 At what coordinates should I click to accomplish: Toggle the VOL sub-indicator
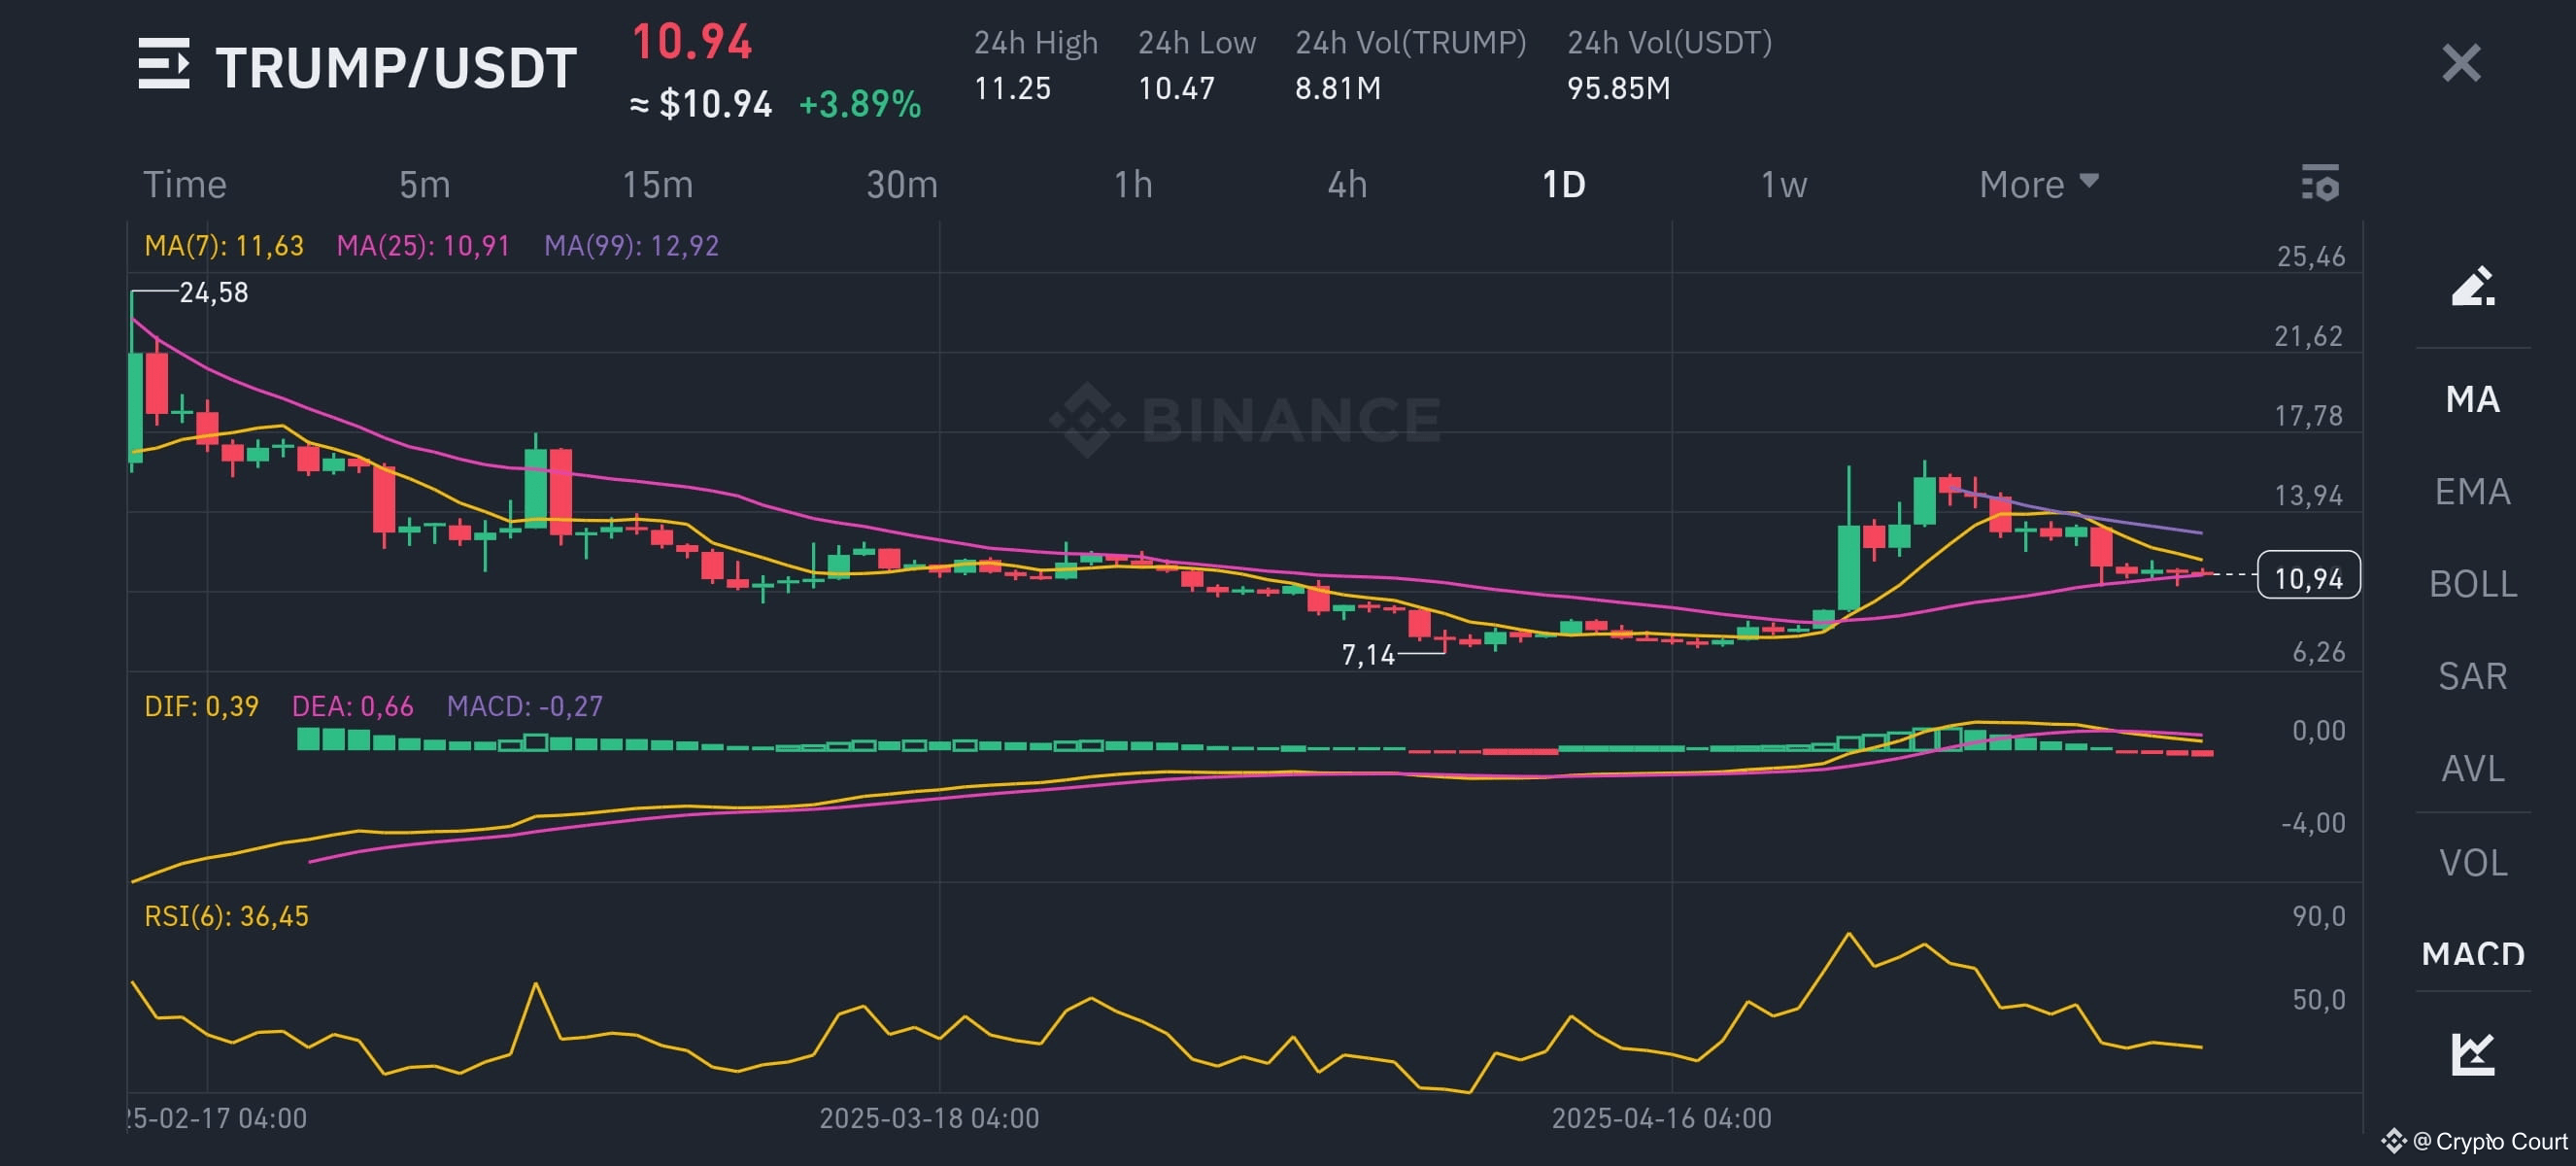tap(2472, 862)
